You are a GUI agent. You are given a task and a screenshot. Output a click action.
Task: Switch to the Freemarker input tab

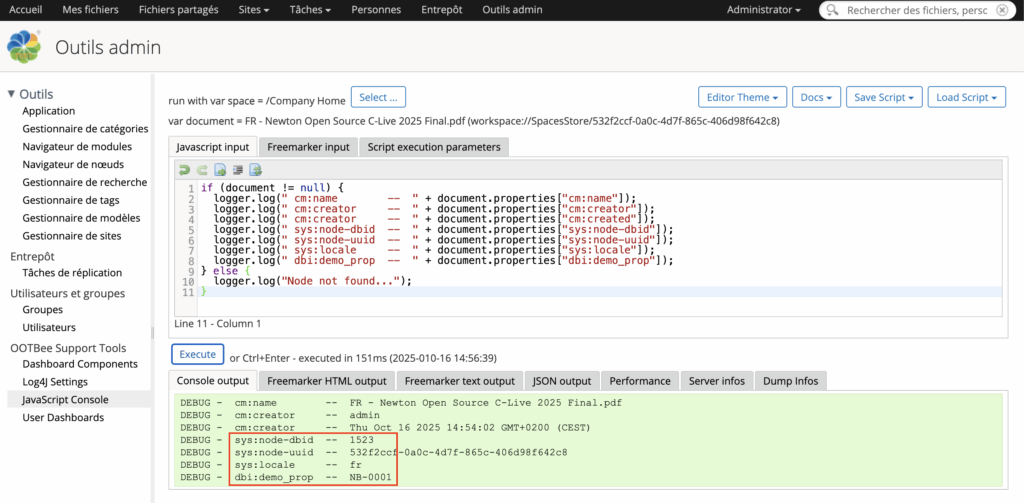308,147
